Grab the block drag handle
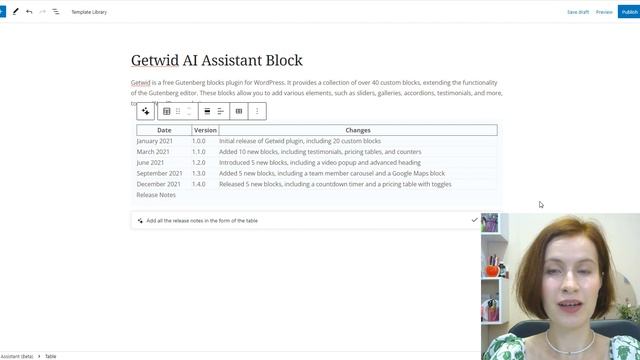 coord(178,111)
